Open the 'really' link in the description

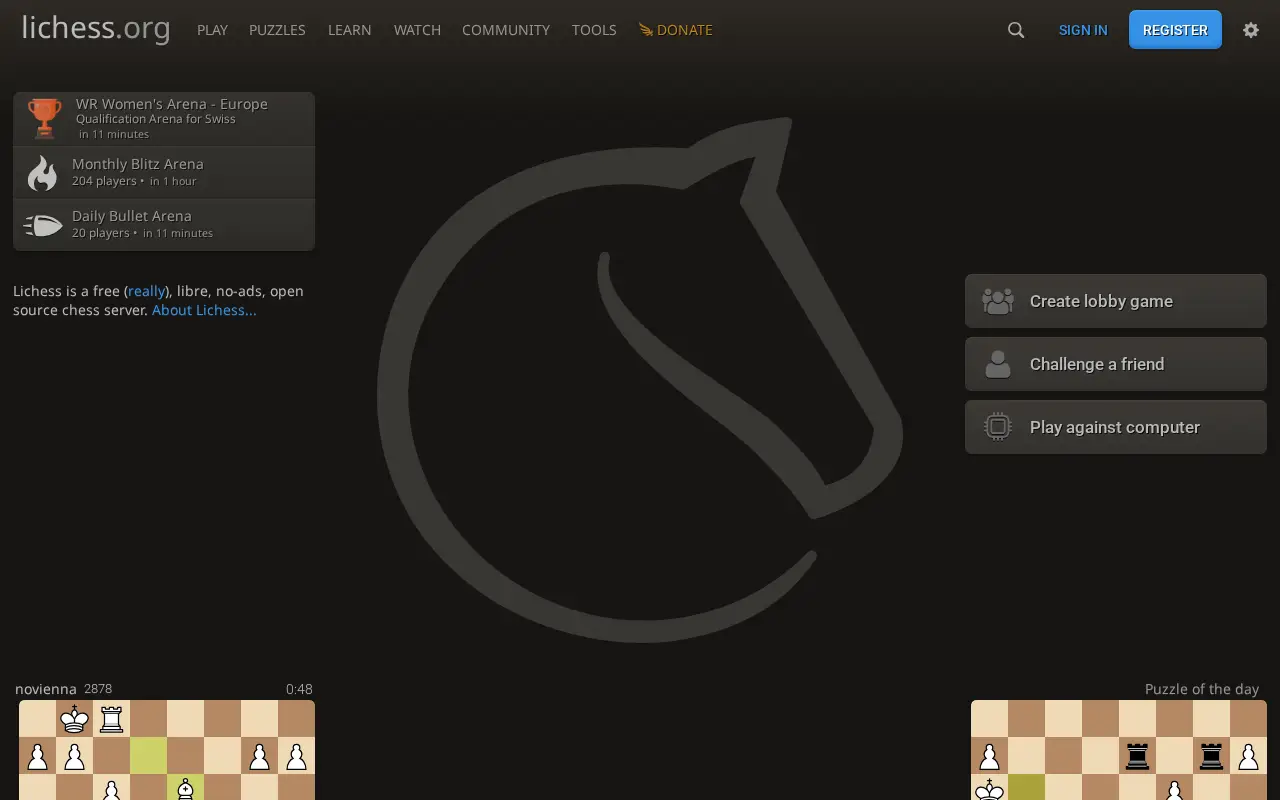pyautogui.click(x=146, y=291)
